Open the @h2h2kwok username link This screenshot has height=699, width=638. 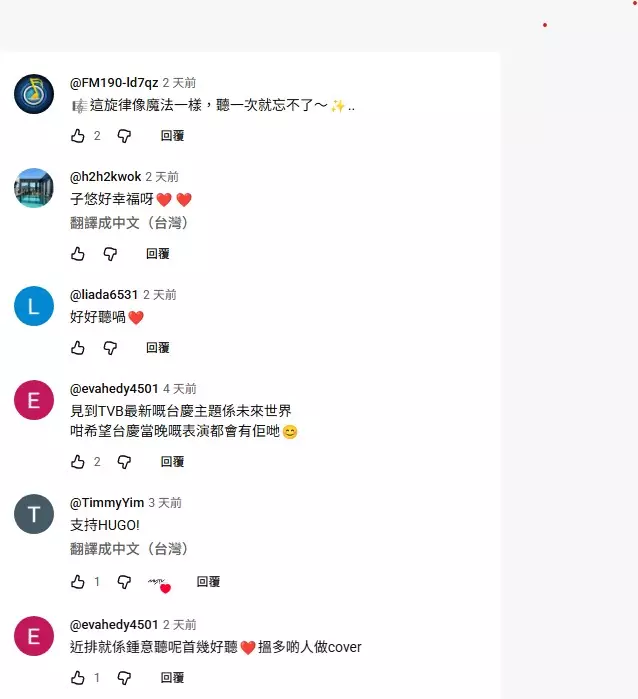(x=105, y=177)
